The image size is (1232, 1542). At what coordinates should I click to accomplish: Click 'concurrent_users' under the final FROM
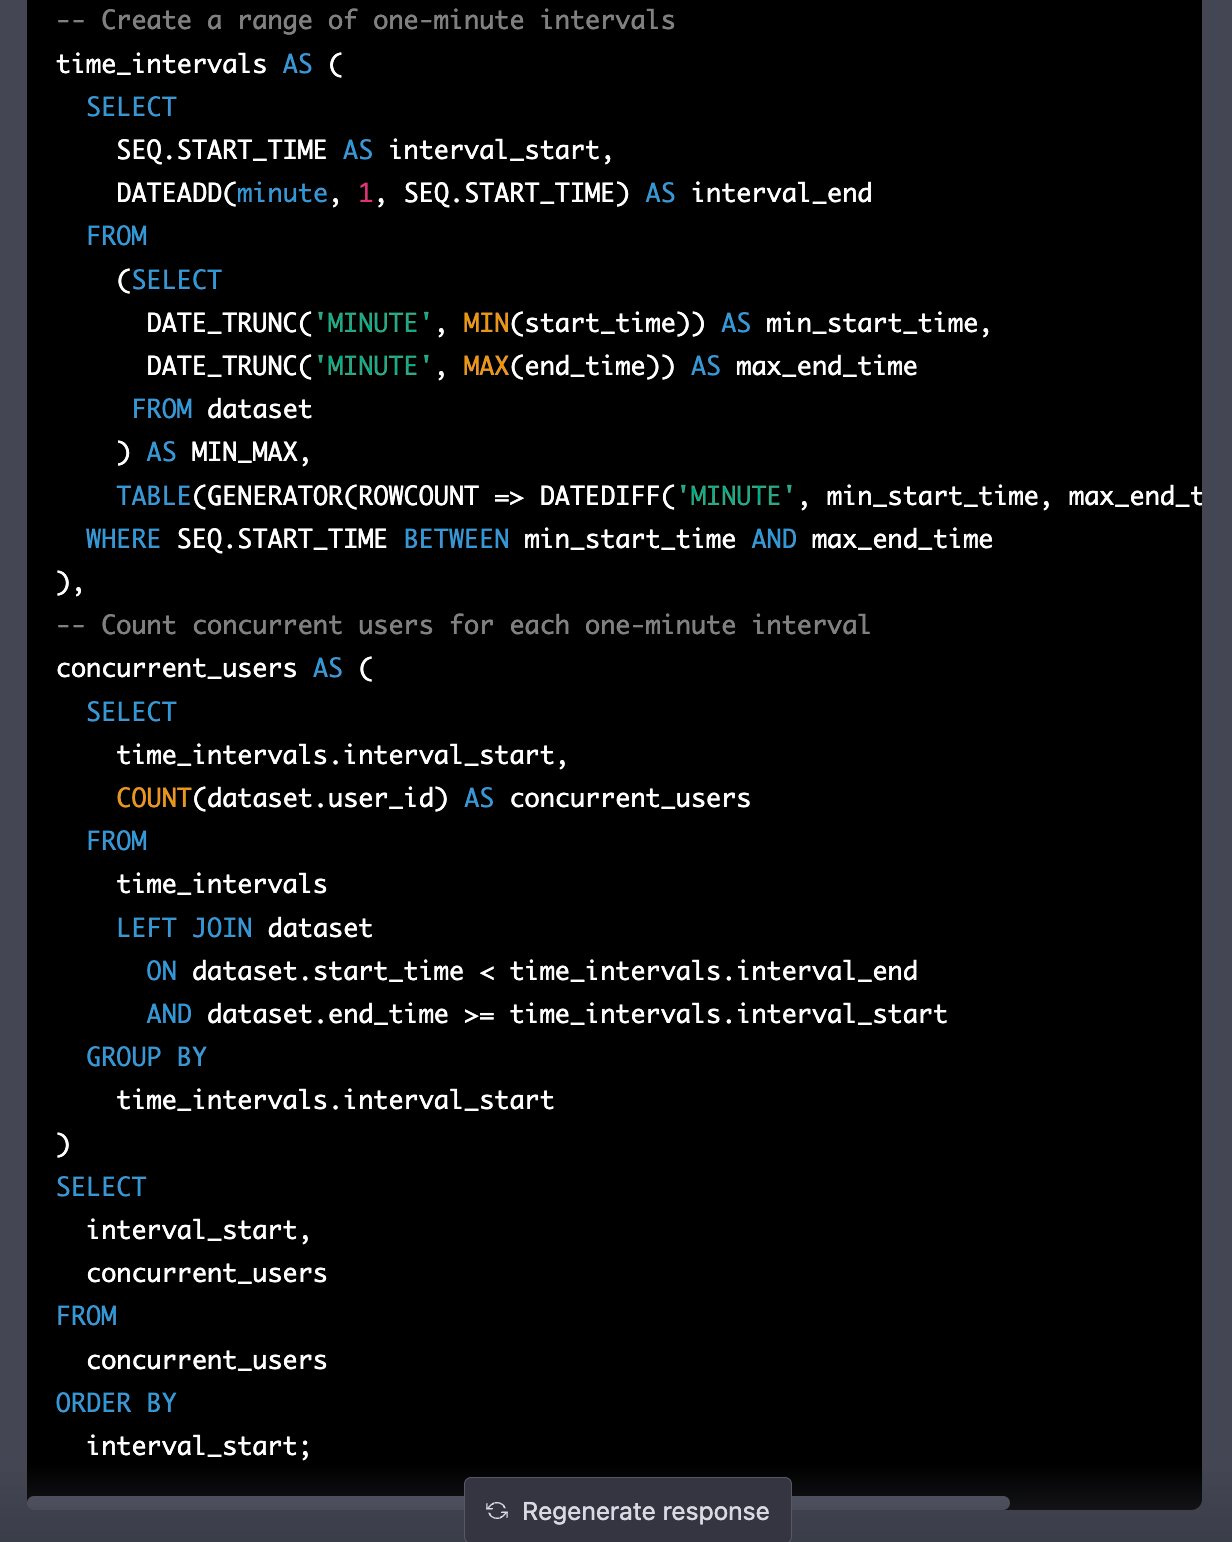207,1361
